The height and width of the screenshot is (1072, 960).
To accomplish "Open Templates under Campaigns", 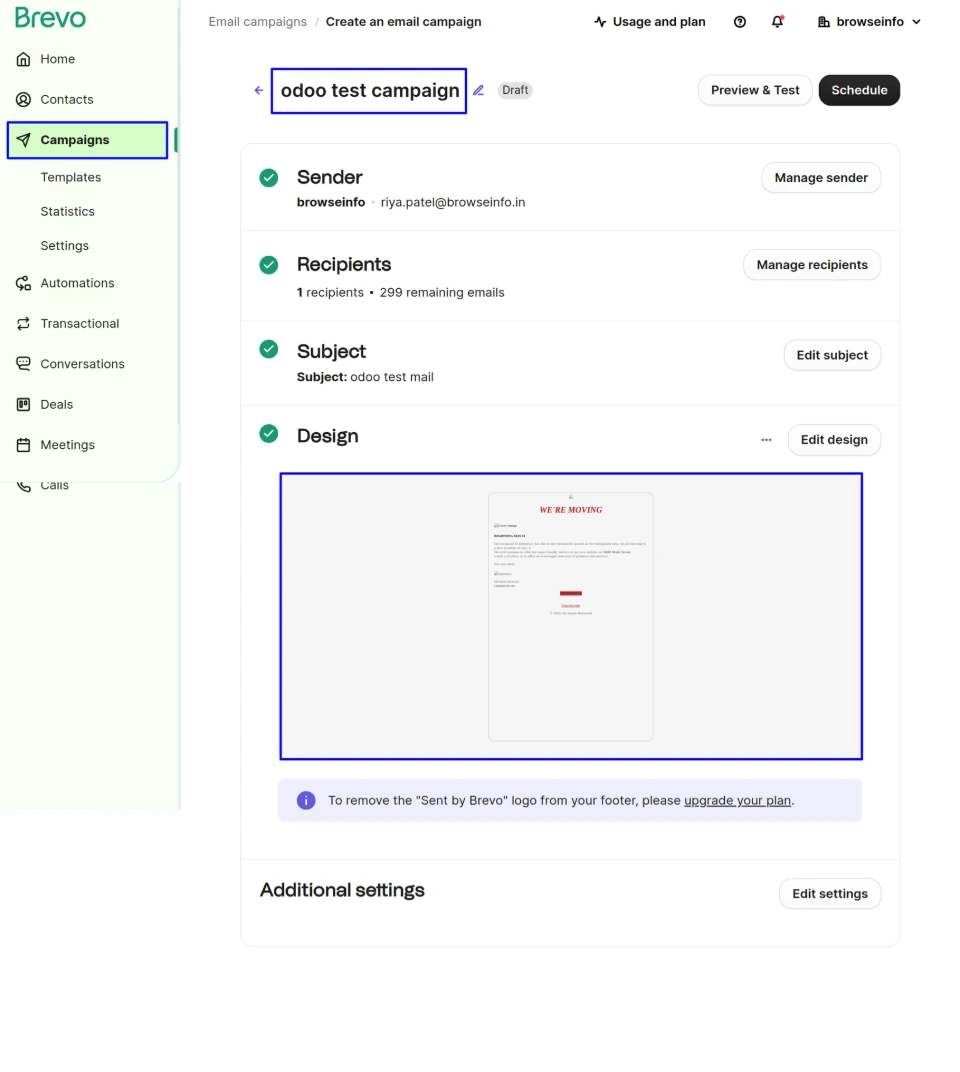I will [70, 177].
